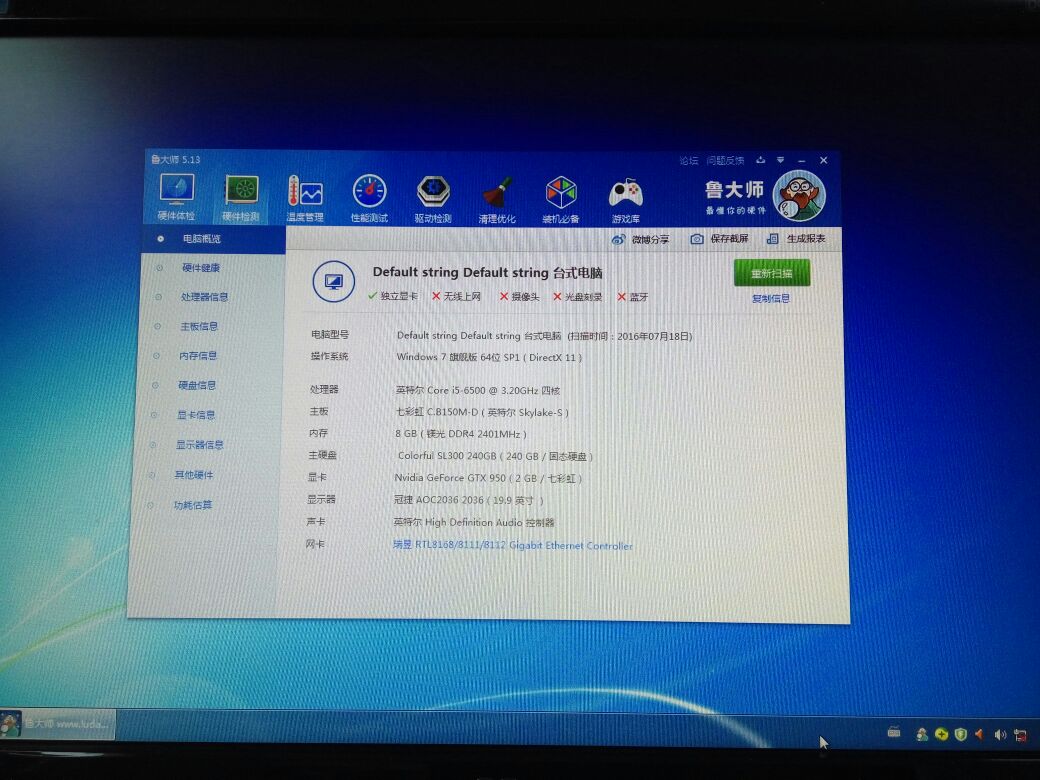The width and height of the screenshot is (1040, 780).
Task: Click the report icon for 生成报表
Action: click(x=773, y=239)
